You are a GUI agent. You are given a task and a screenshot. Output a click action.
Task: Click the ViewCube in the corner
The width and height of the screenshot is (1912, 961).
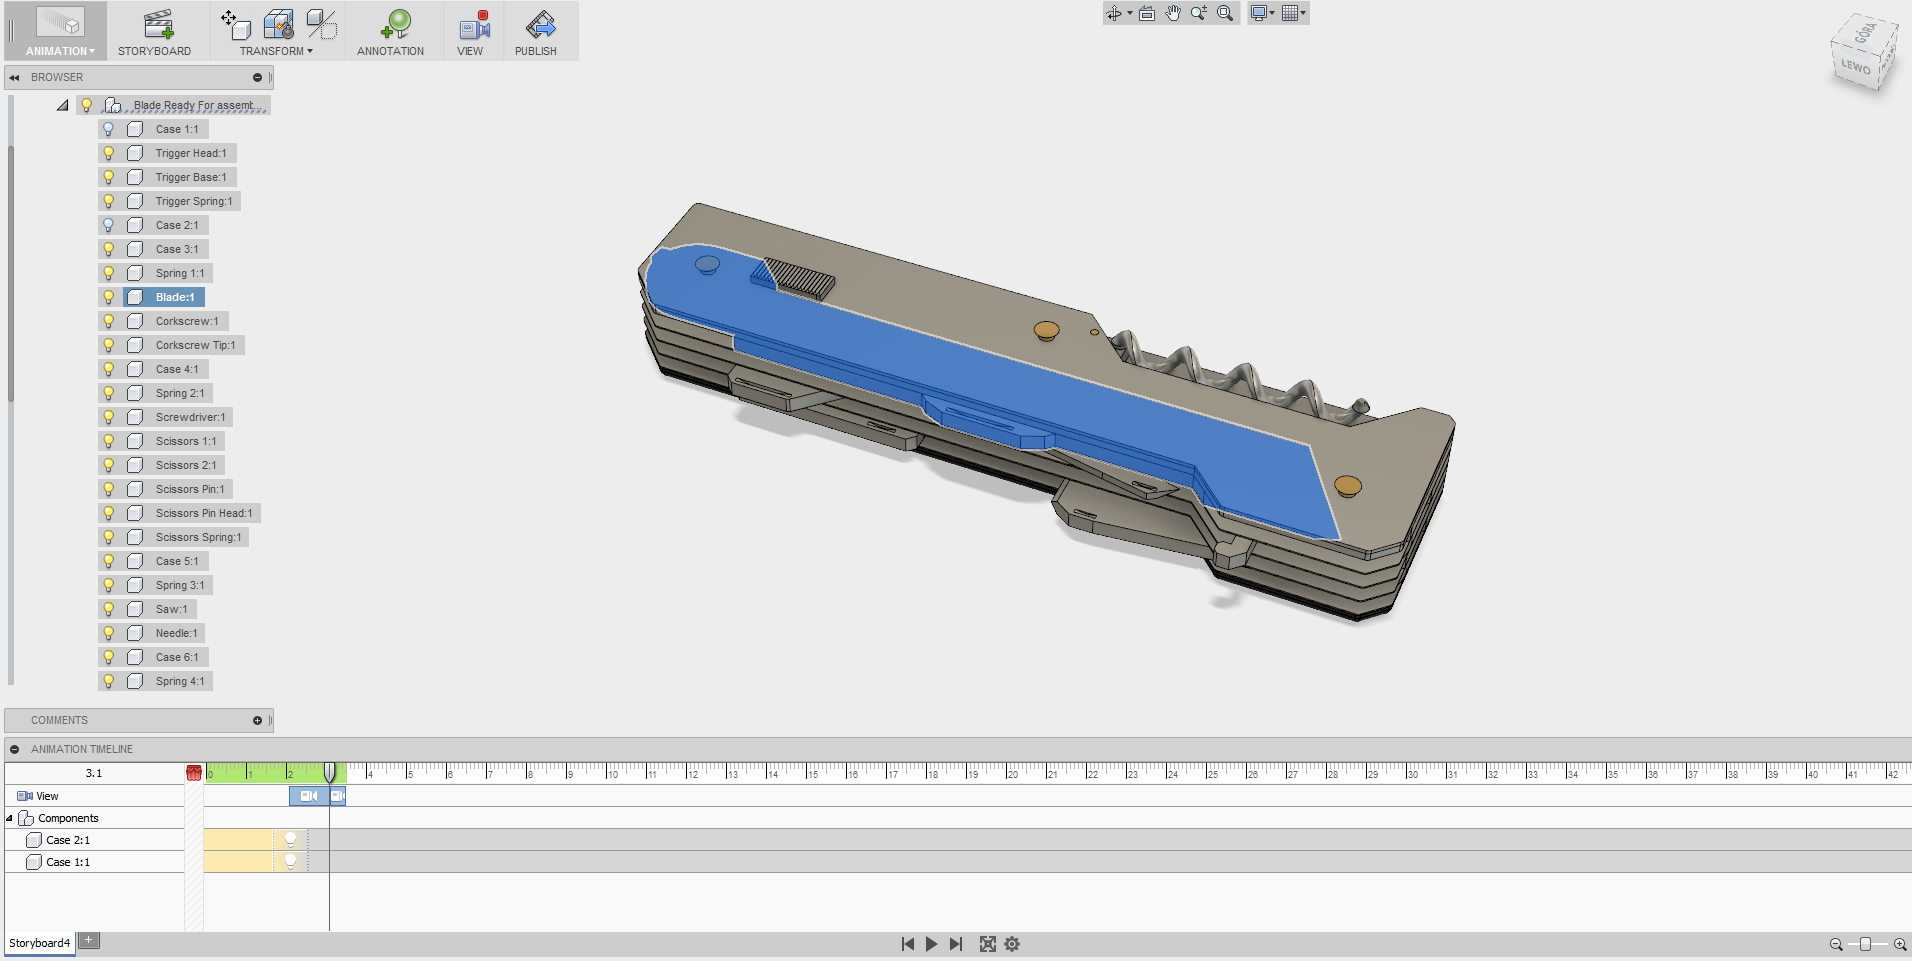pyautogui.click(x=1864, y=55)
